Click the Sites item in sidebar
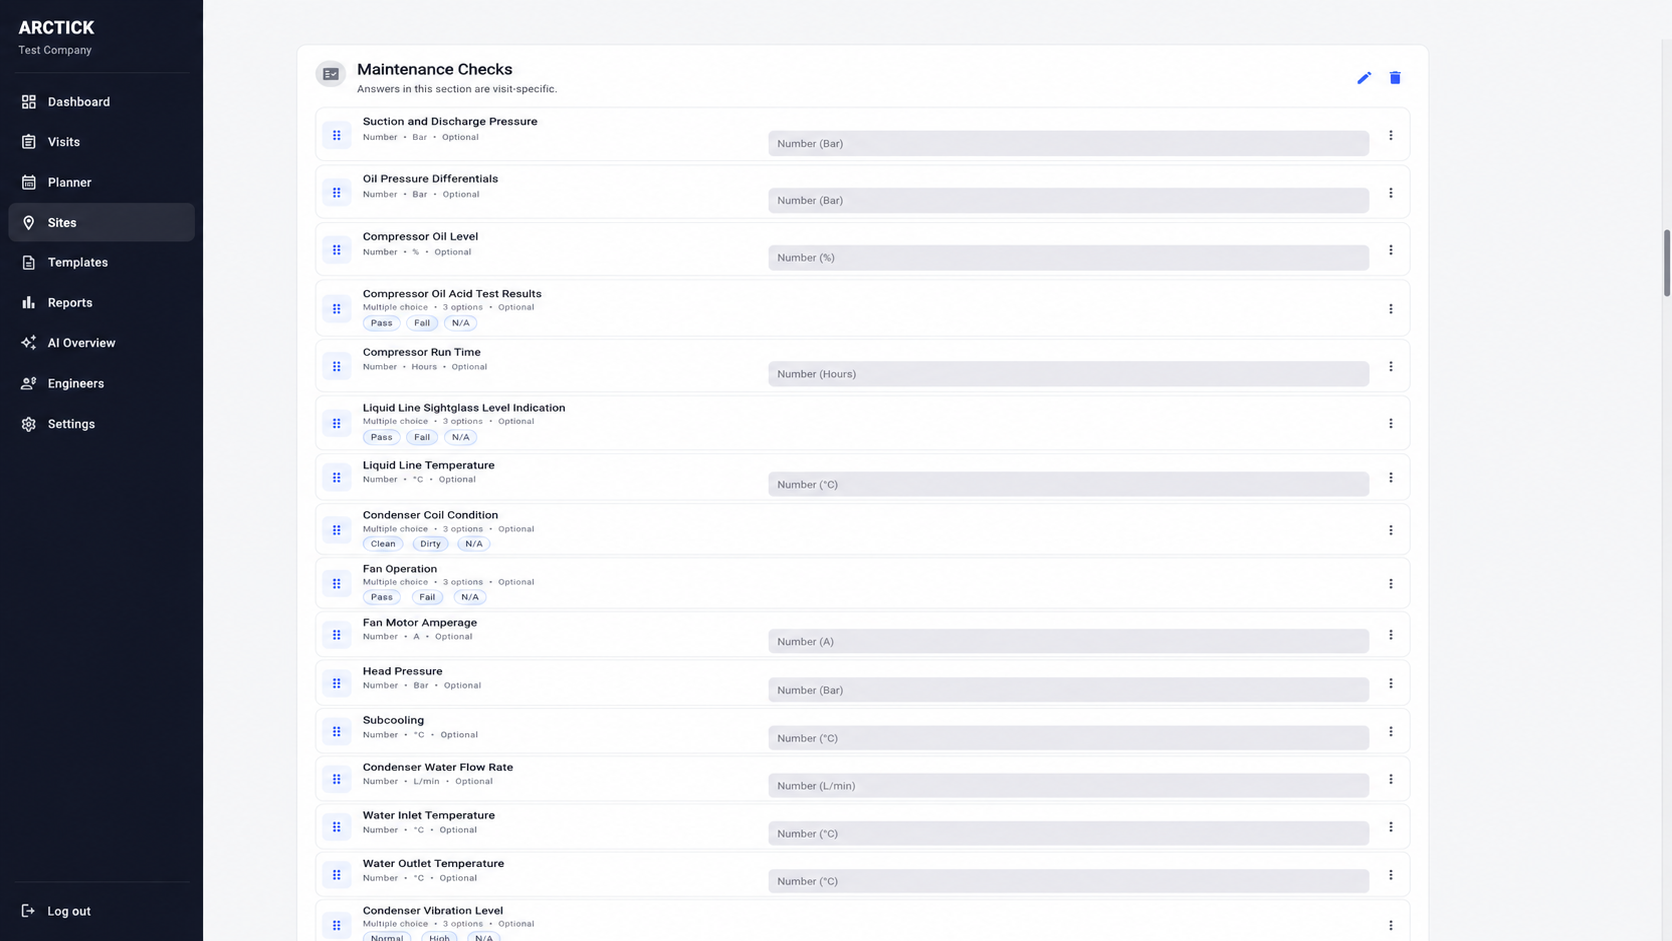The width and height of the screenshot is (1672, 941). tap(101, 222)
